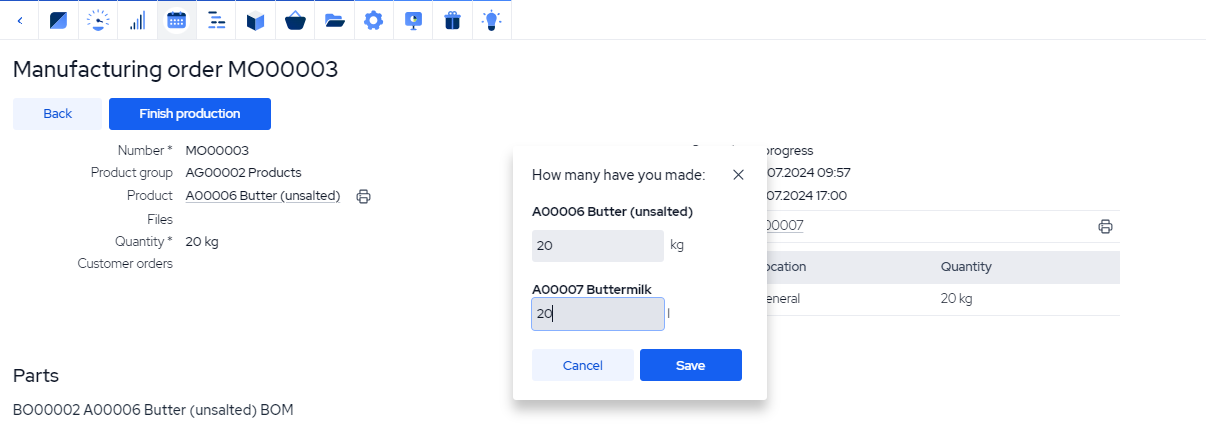Open the presentation board icon
This screenshot has width=1206, height=426.
click(x=413, y=20)
